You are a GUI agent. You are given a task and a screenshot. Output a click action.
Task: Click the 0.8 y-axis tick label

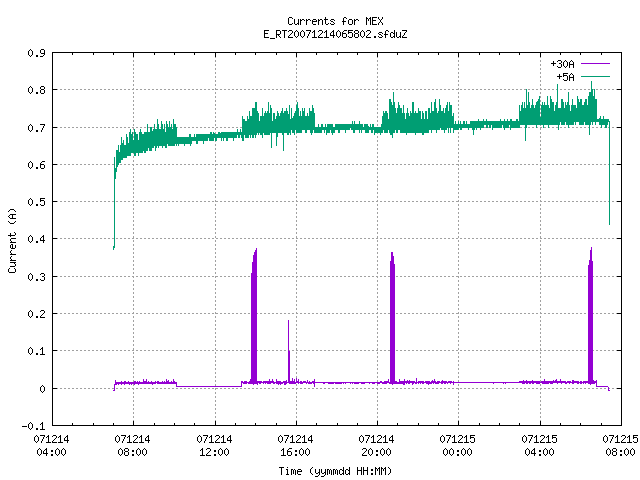coord(36,90)
